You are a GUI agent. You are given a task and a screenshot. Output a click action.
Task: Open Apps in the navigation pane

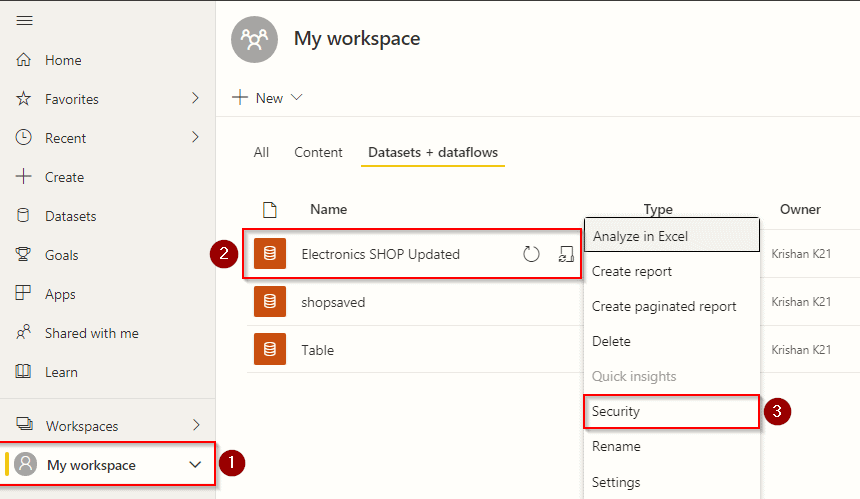click(60, 294)
